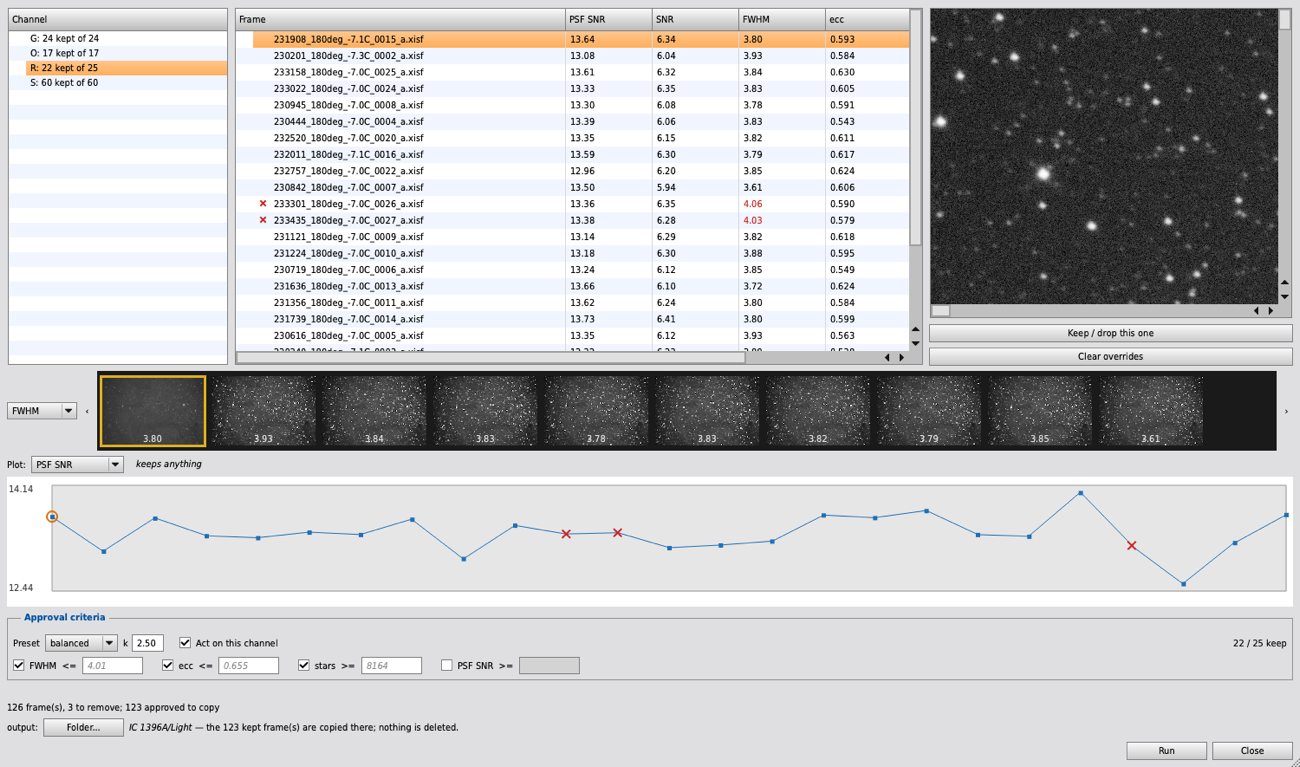Enable the PSF SNR criterion checkbox
Viewport: 1300px width, 767px height.
coord(447,666)
